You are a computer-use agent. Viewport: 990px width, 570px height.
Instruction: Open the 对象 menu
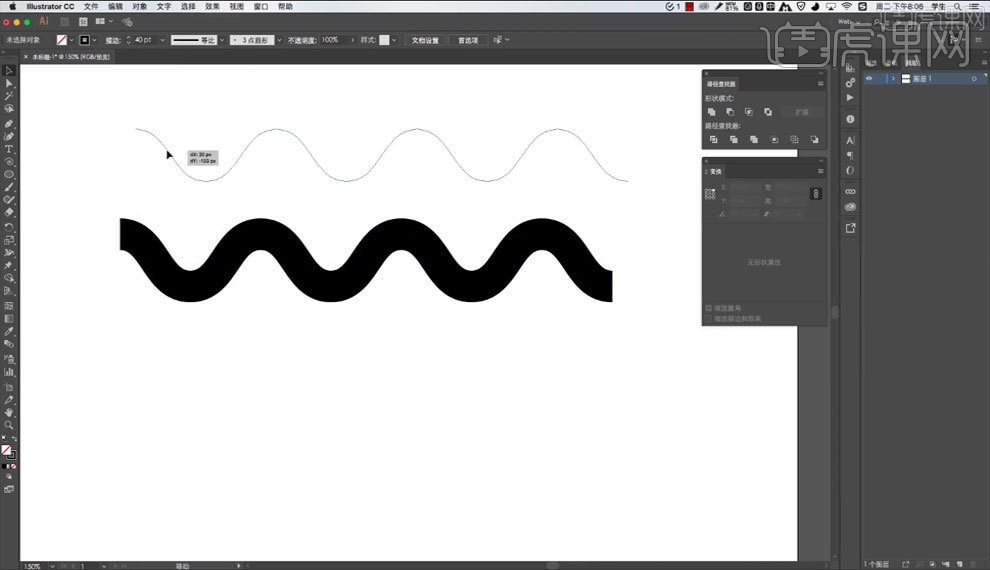pos(140,6)
